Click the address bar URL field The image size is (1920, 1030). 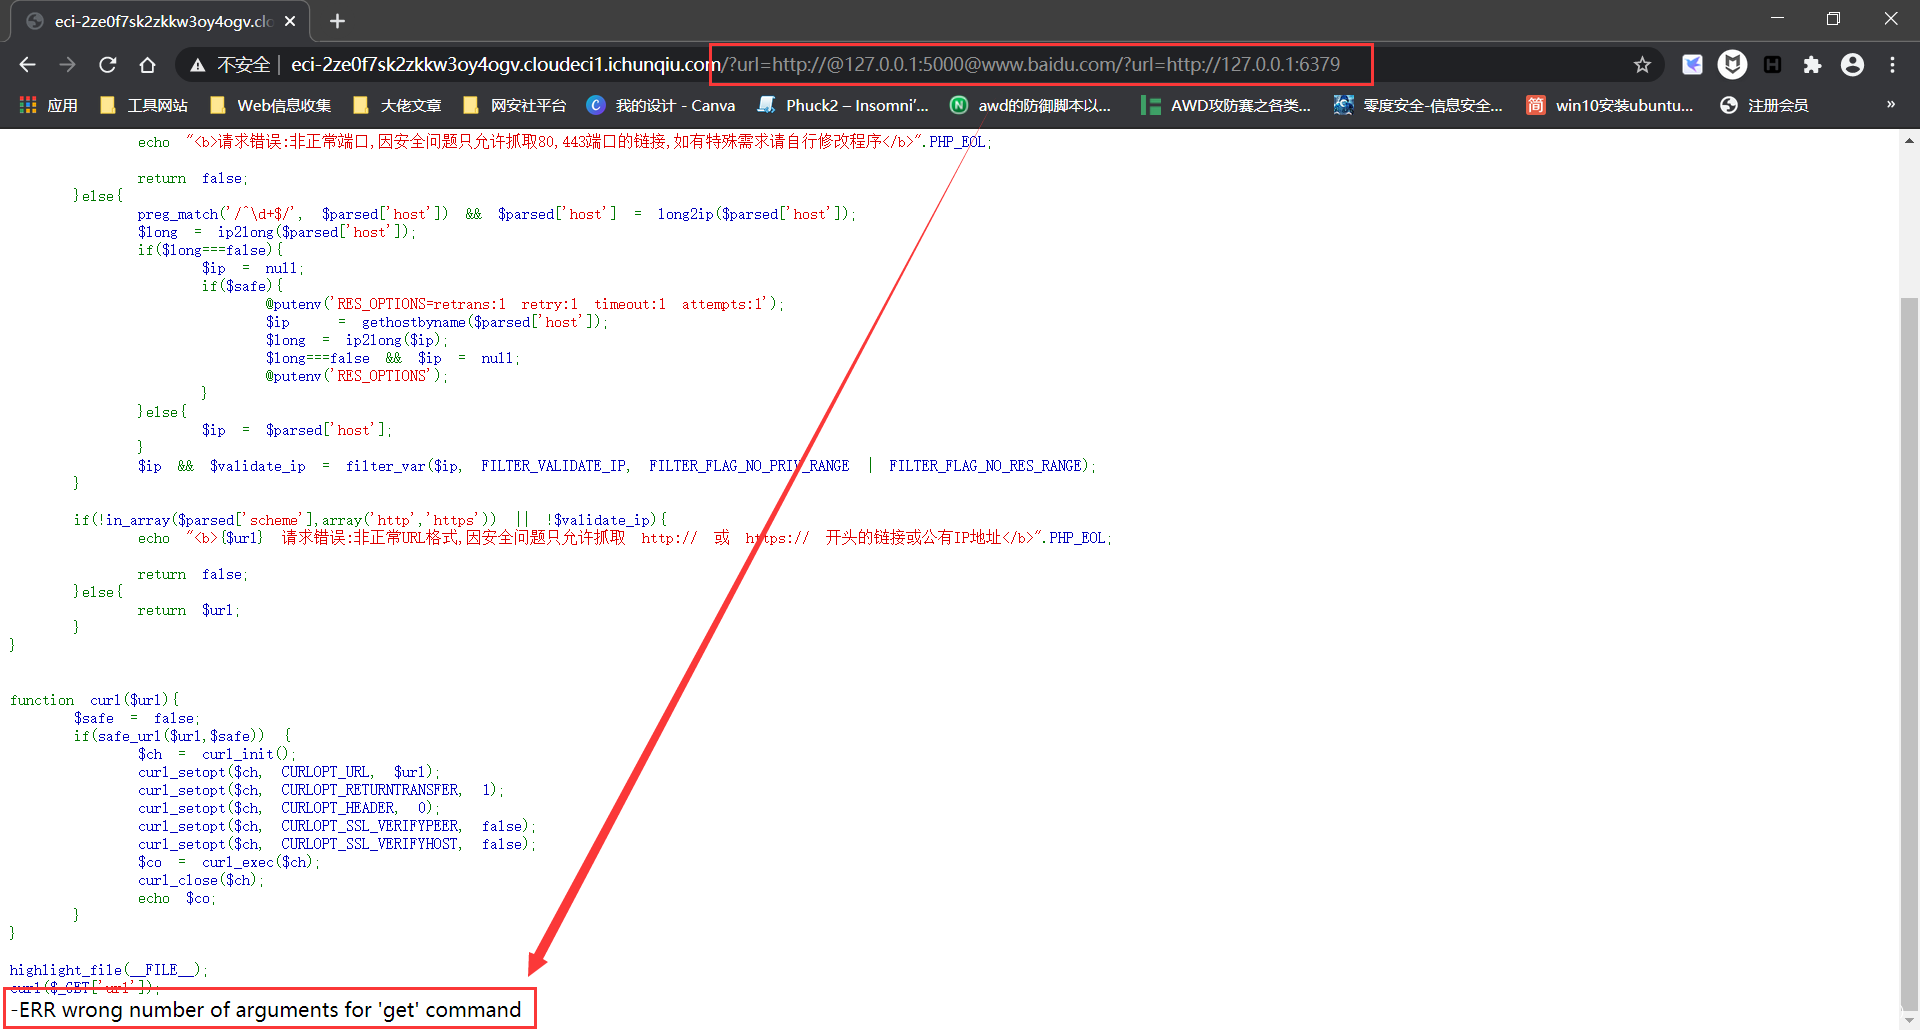tap(900, 65)
